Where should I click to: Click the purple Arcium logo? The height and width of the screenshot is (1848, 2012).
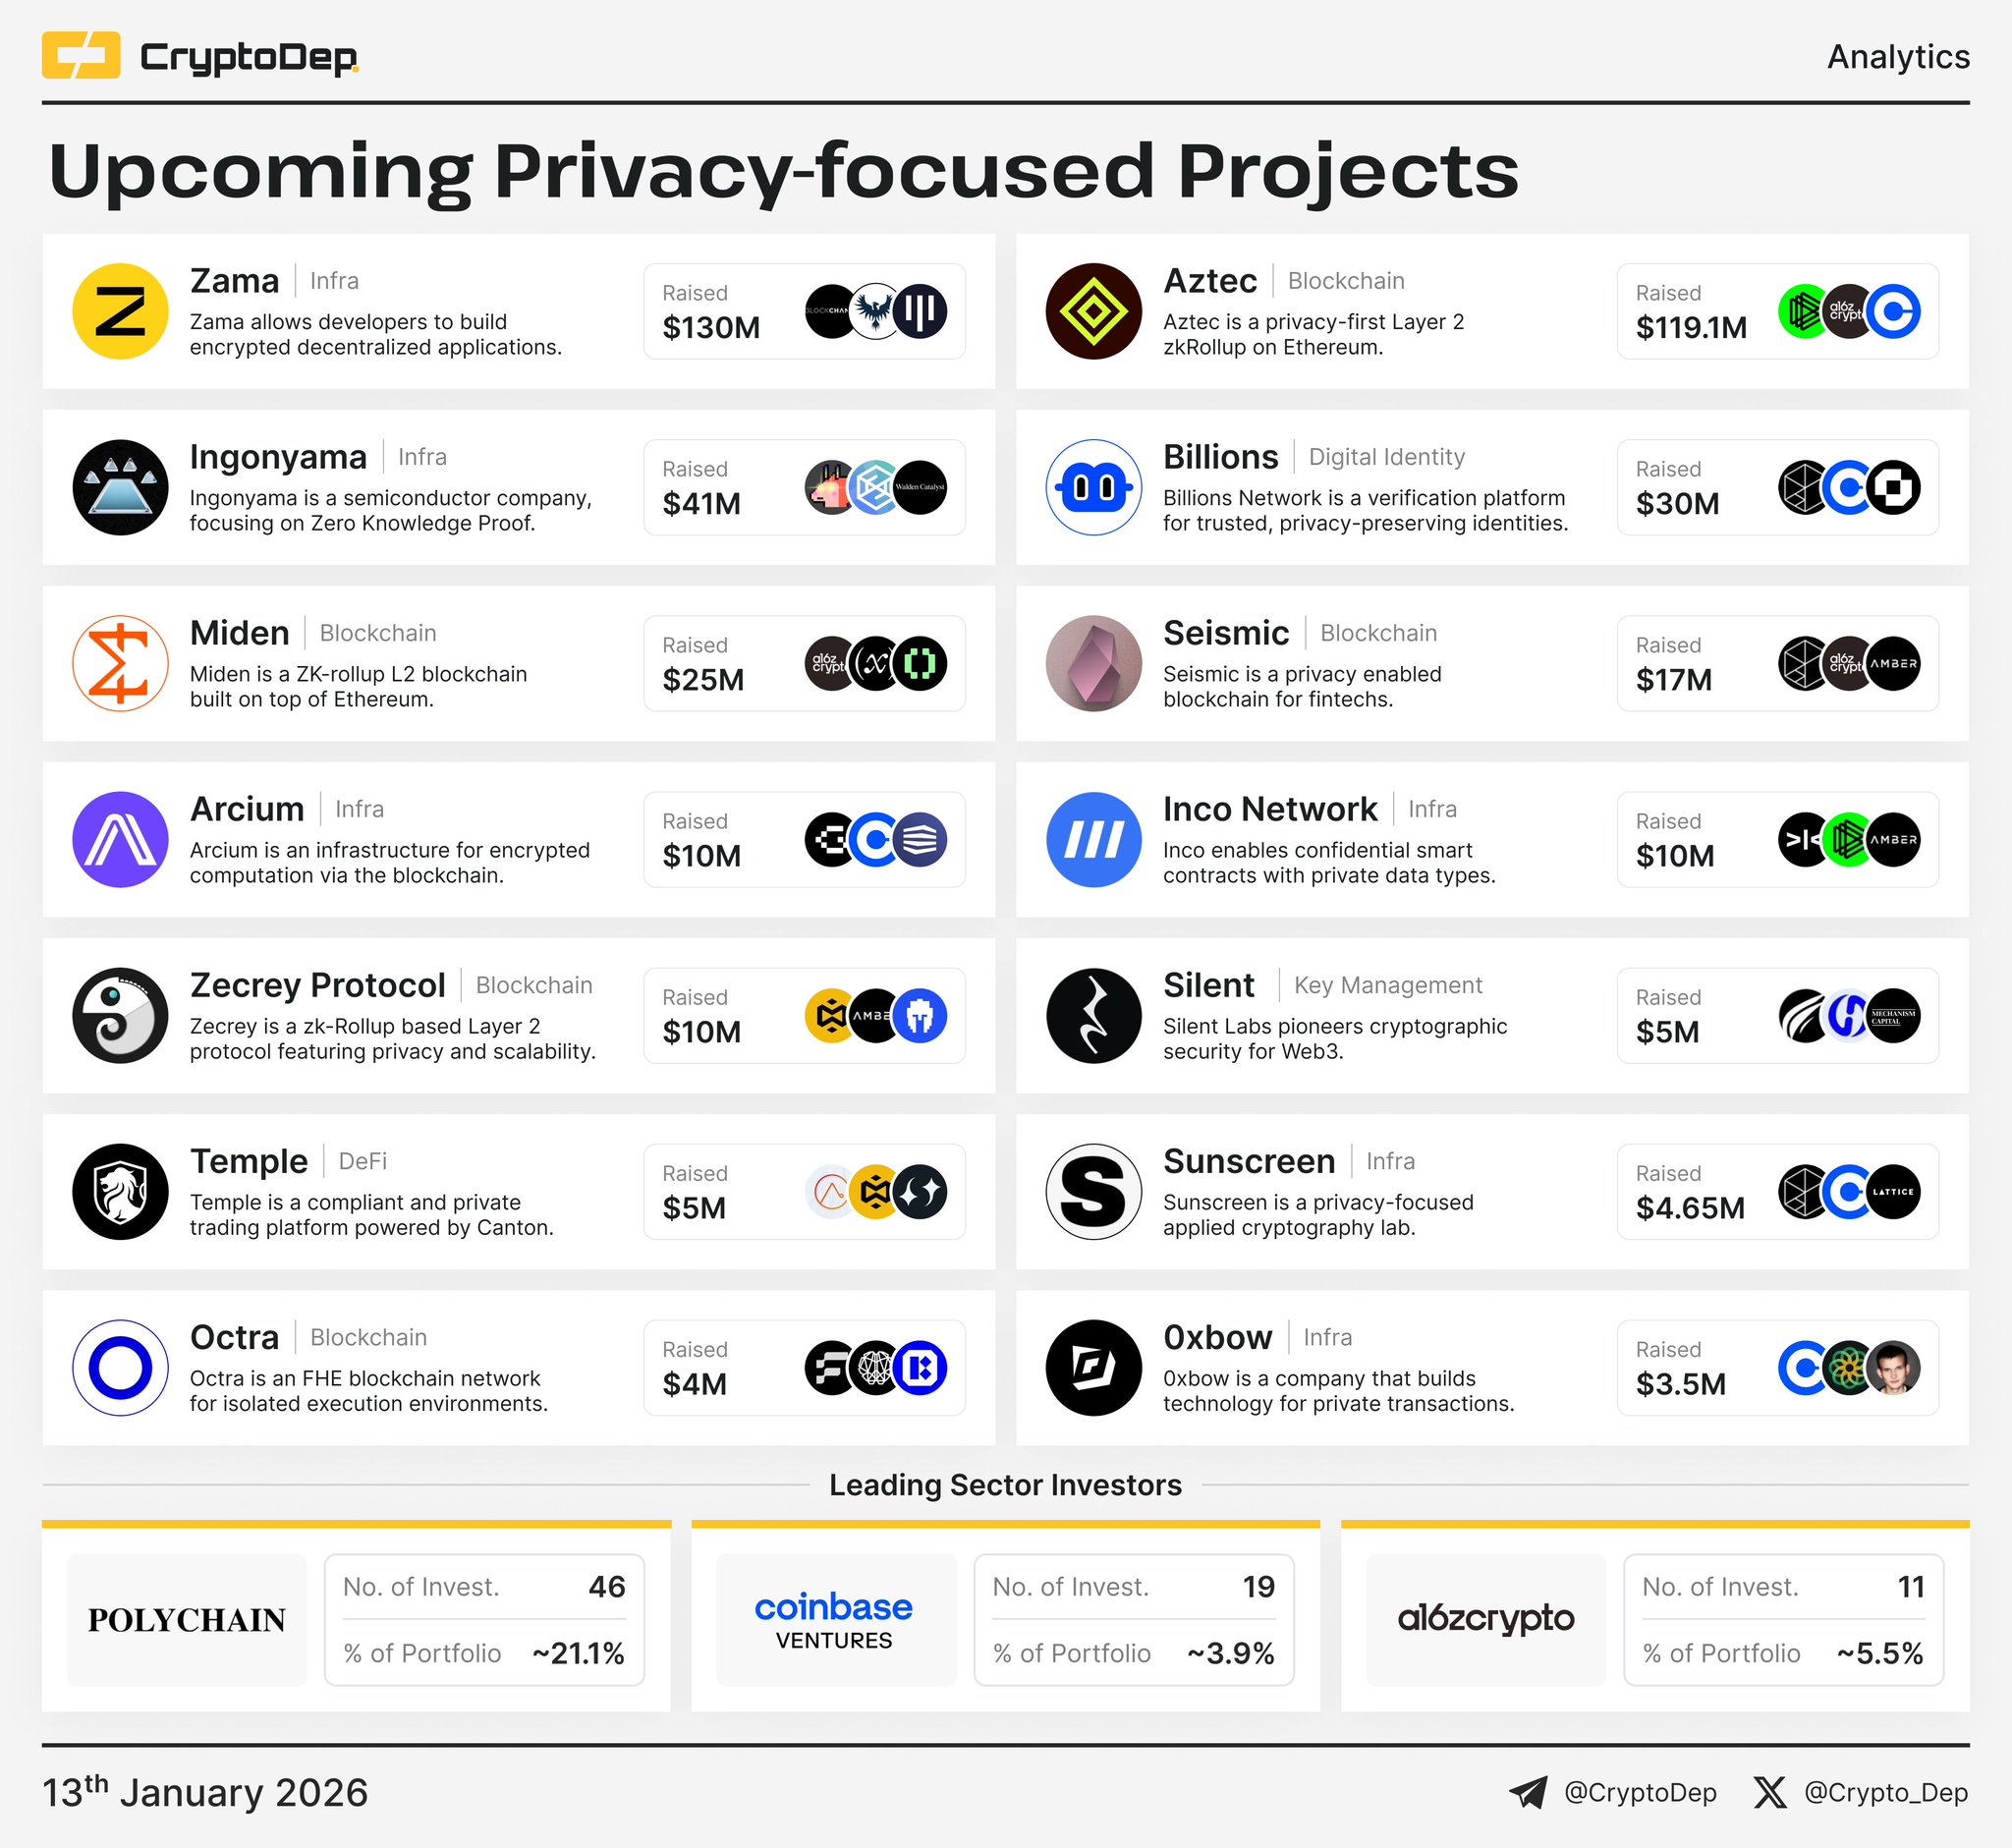click(120, 839)
